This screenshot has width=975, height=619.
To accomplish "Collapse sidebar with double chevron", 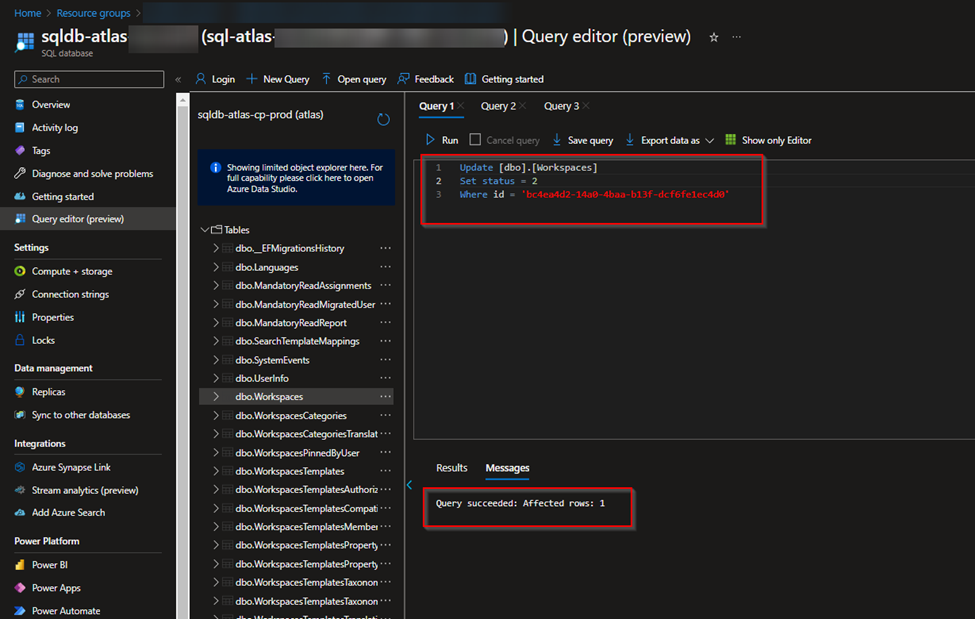I will [x=178, y=79].
